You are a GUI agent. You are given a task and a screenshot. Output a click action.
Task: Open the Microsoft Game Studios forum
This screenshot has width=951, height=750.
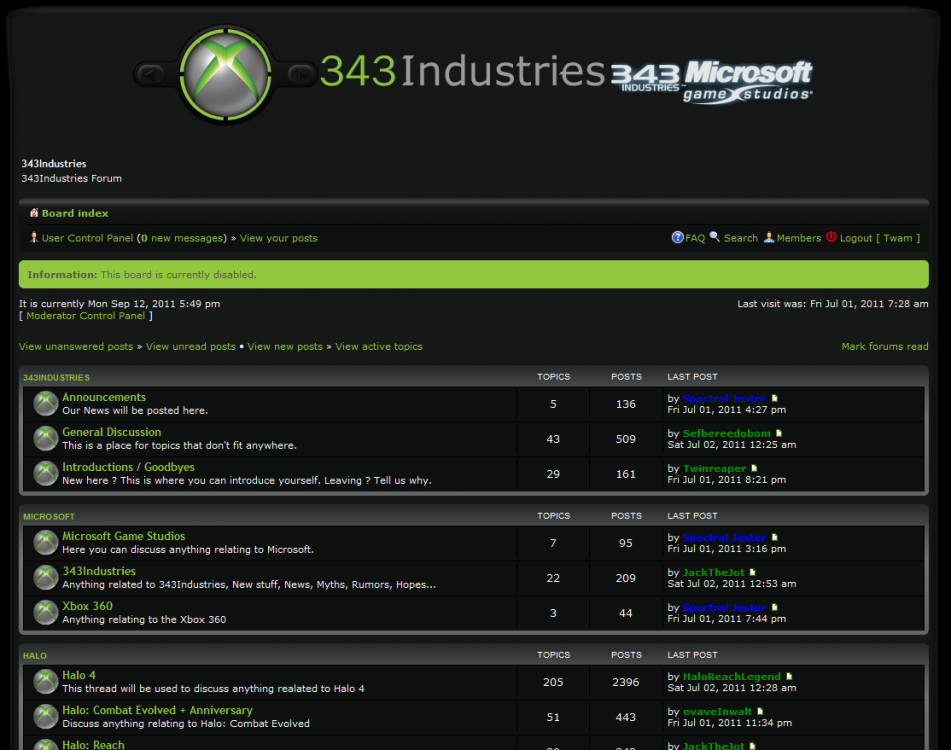123,536
